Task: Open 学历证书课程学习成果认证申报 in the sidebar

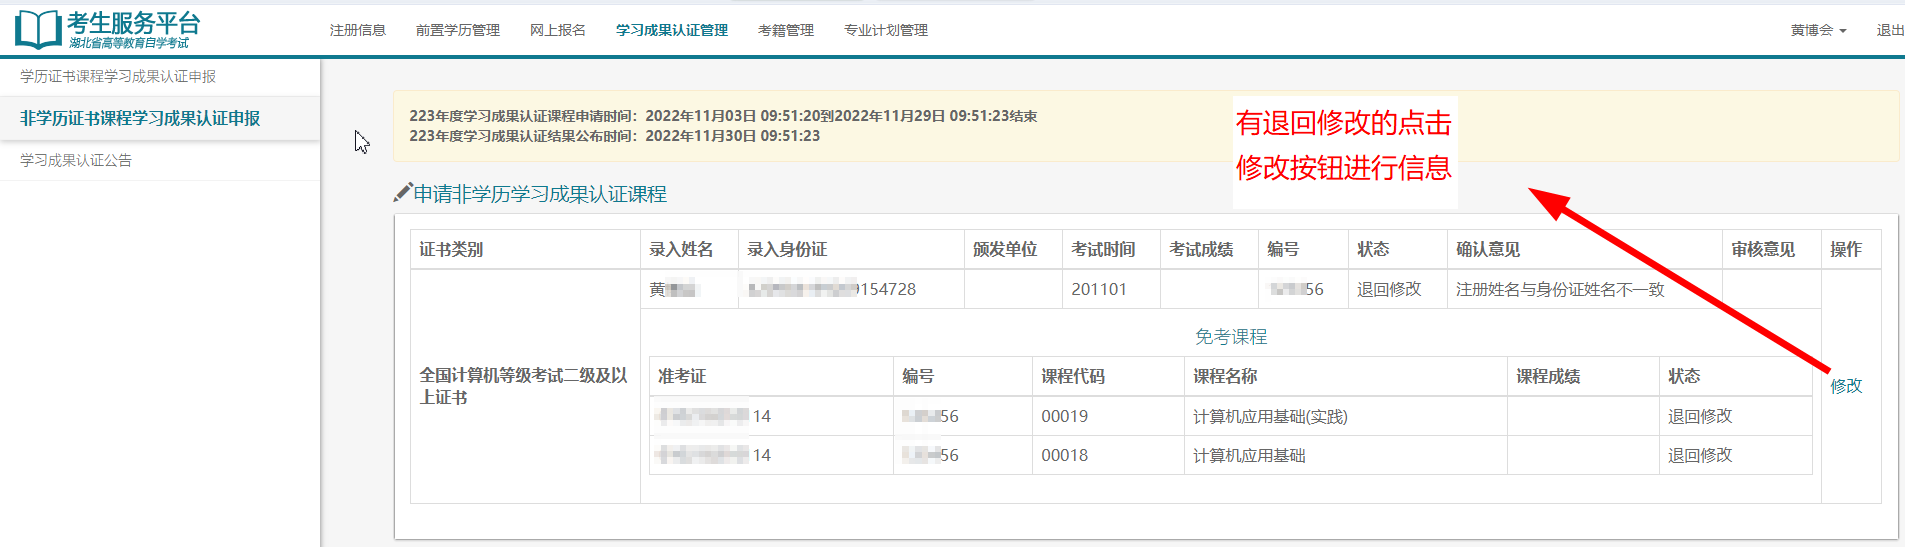Action: [118, 76]
